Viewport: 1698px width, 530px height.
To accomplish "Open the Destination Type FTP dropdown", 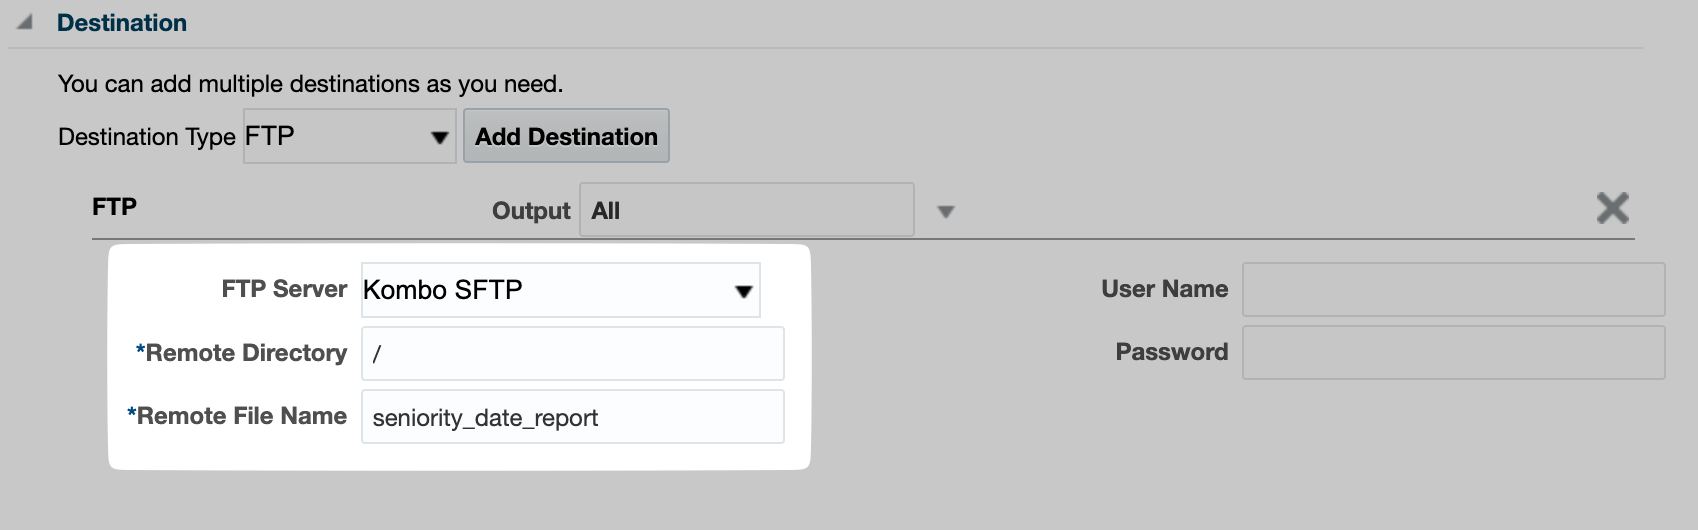I will coord(350,137).
